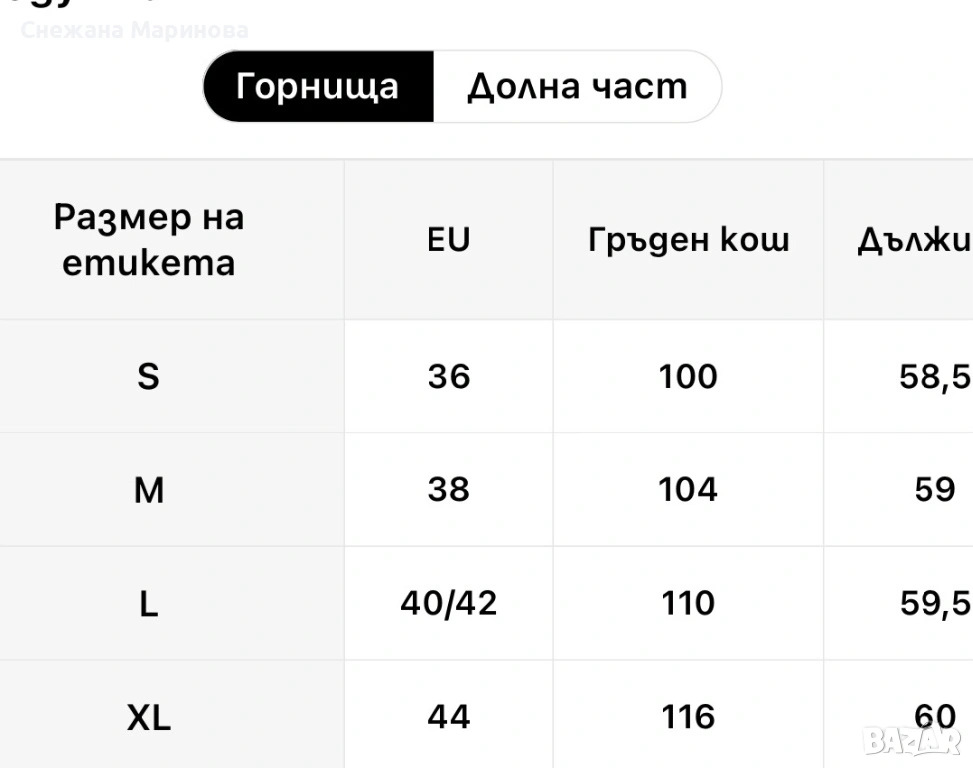Click the Снежана Маринова watermark text
The width and height of the screenshot is (973, 768).
point(134,30)
